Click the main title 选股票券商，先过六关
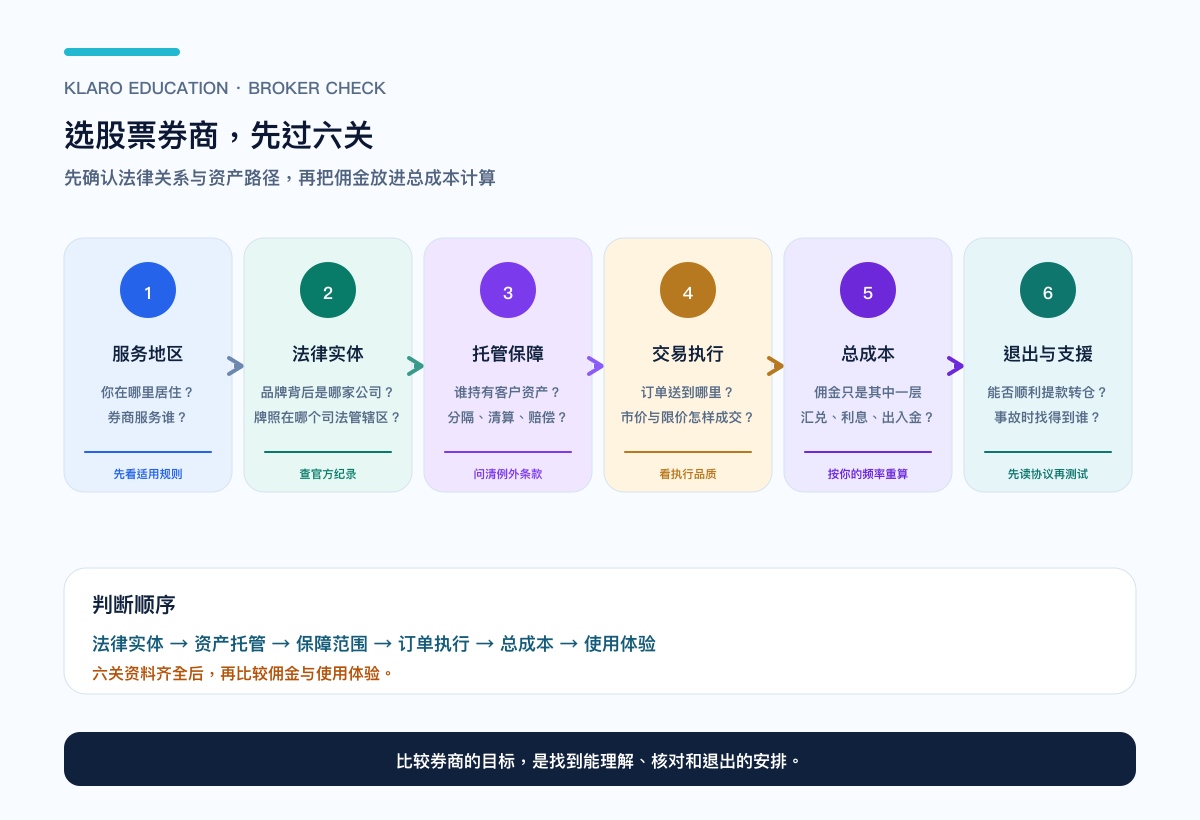 click(219, 135)
